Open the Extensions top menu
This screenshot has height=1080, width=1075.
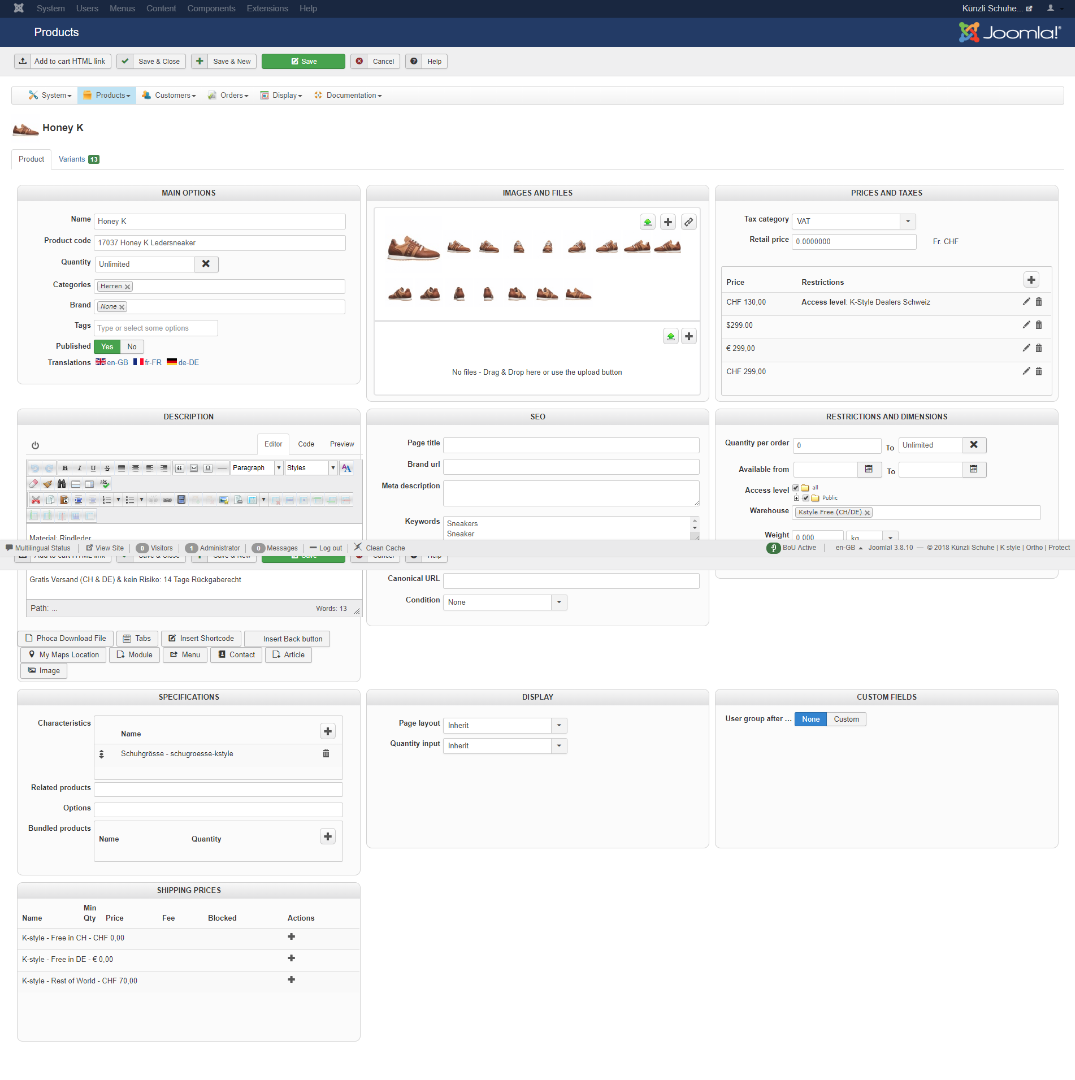[267, 8]
